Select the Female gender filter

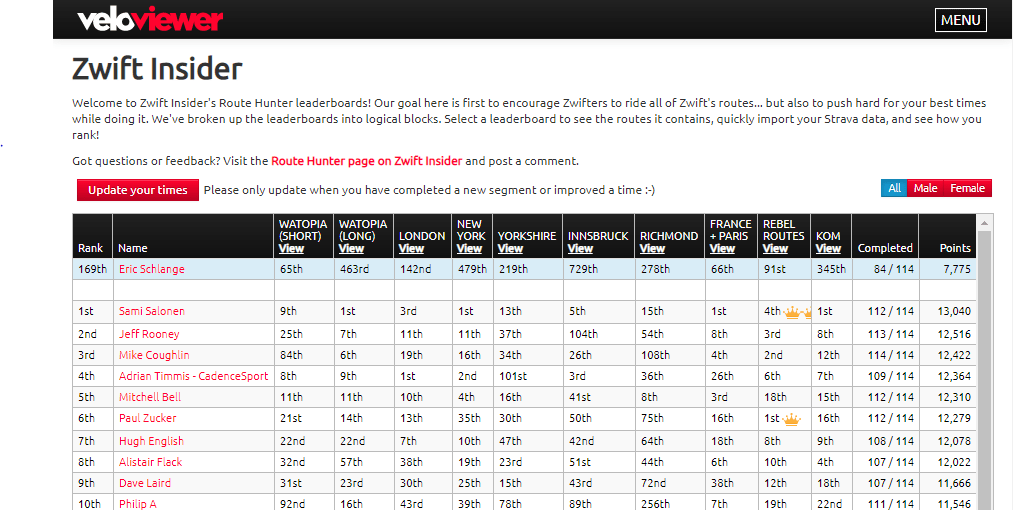[967, 188]
